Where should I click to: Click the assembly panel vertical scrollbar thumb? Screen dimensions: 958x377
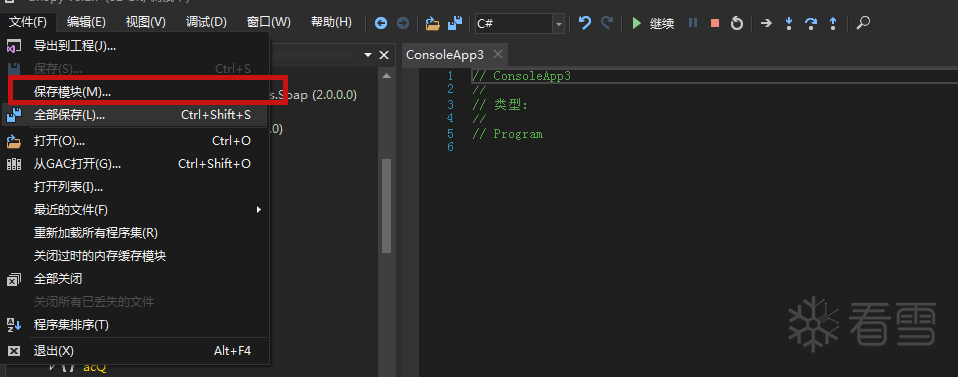point(386,206)
